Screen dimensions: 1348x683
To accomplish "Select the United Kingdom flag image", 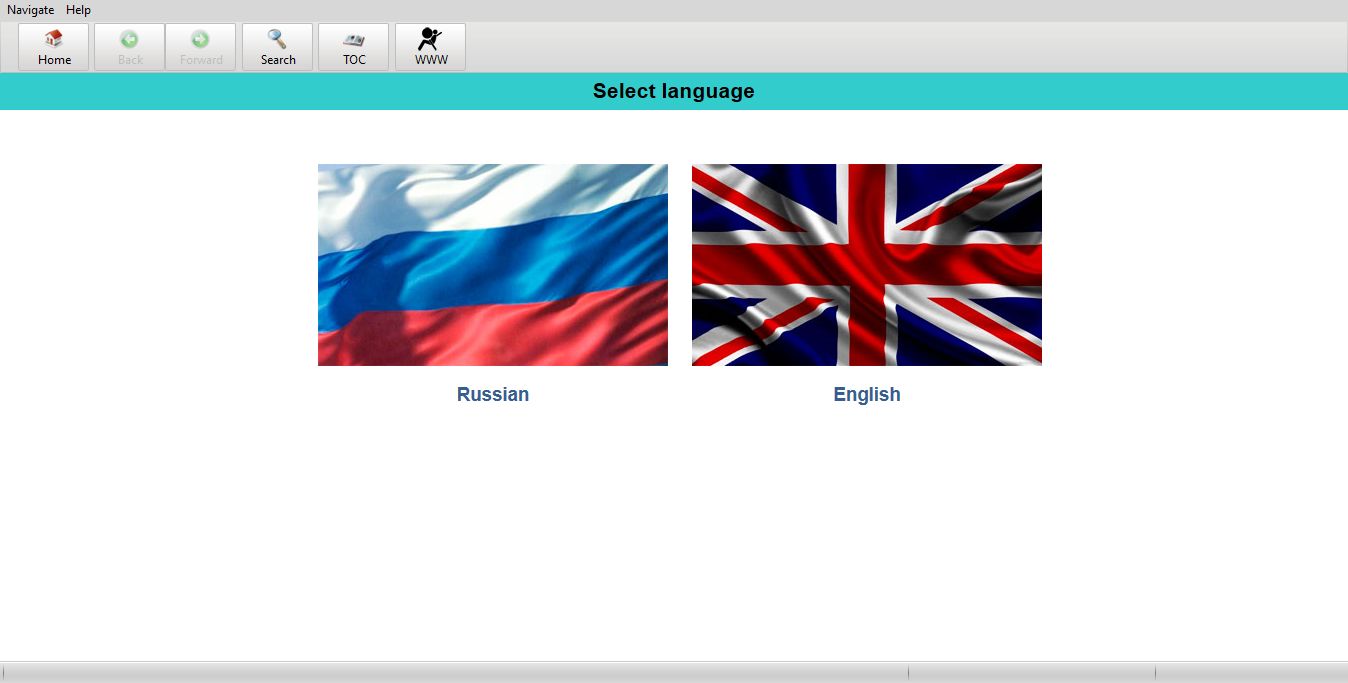I will (867, 265).
